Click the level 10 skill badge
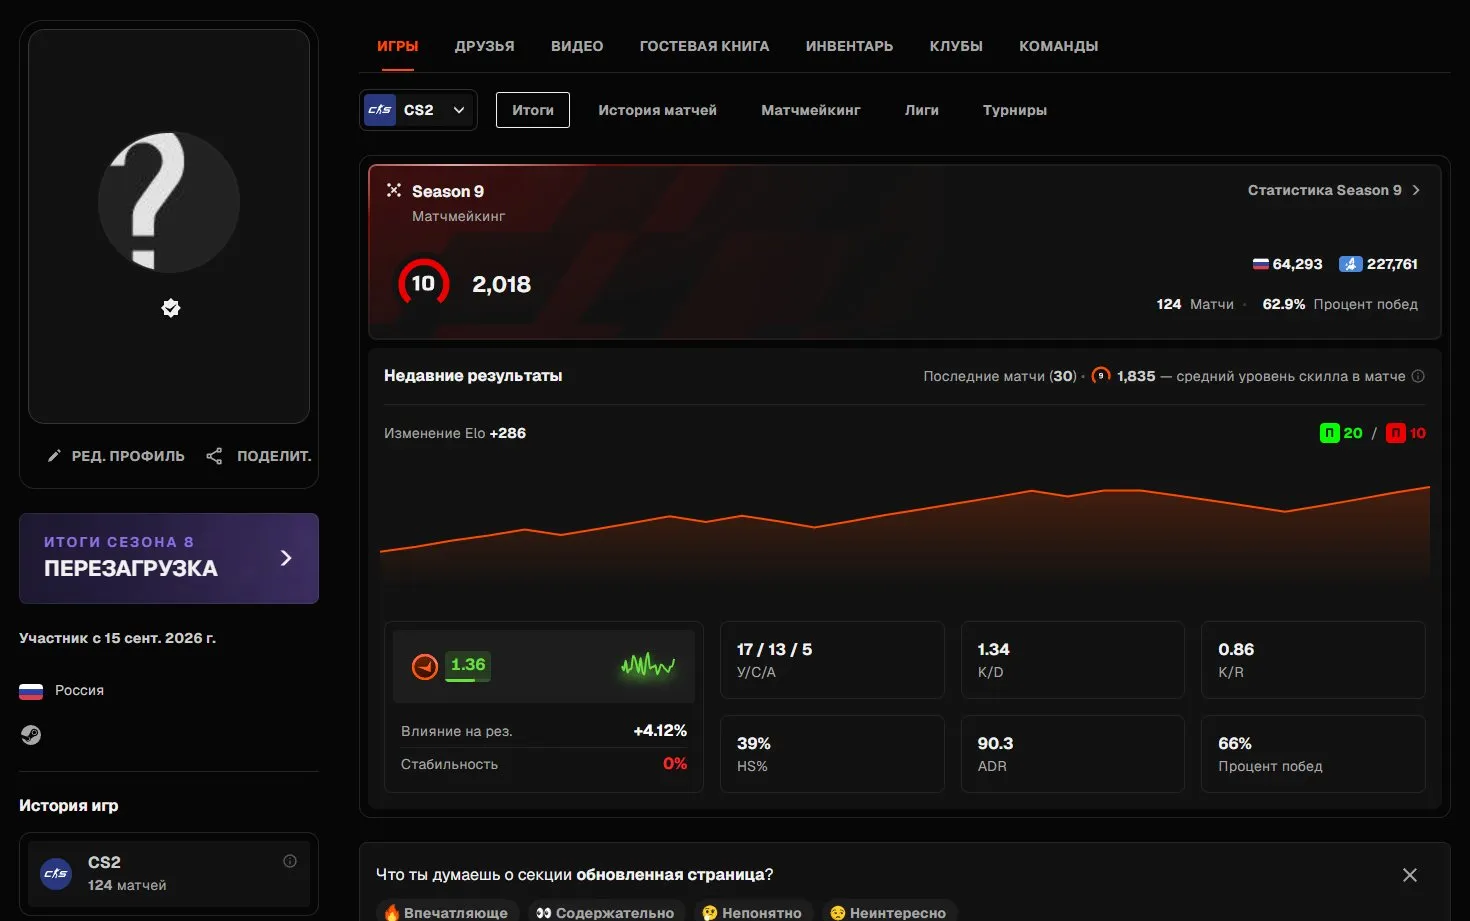This screenshot has width=1470, height=921. pos(423,284)
